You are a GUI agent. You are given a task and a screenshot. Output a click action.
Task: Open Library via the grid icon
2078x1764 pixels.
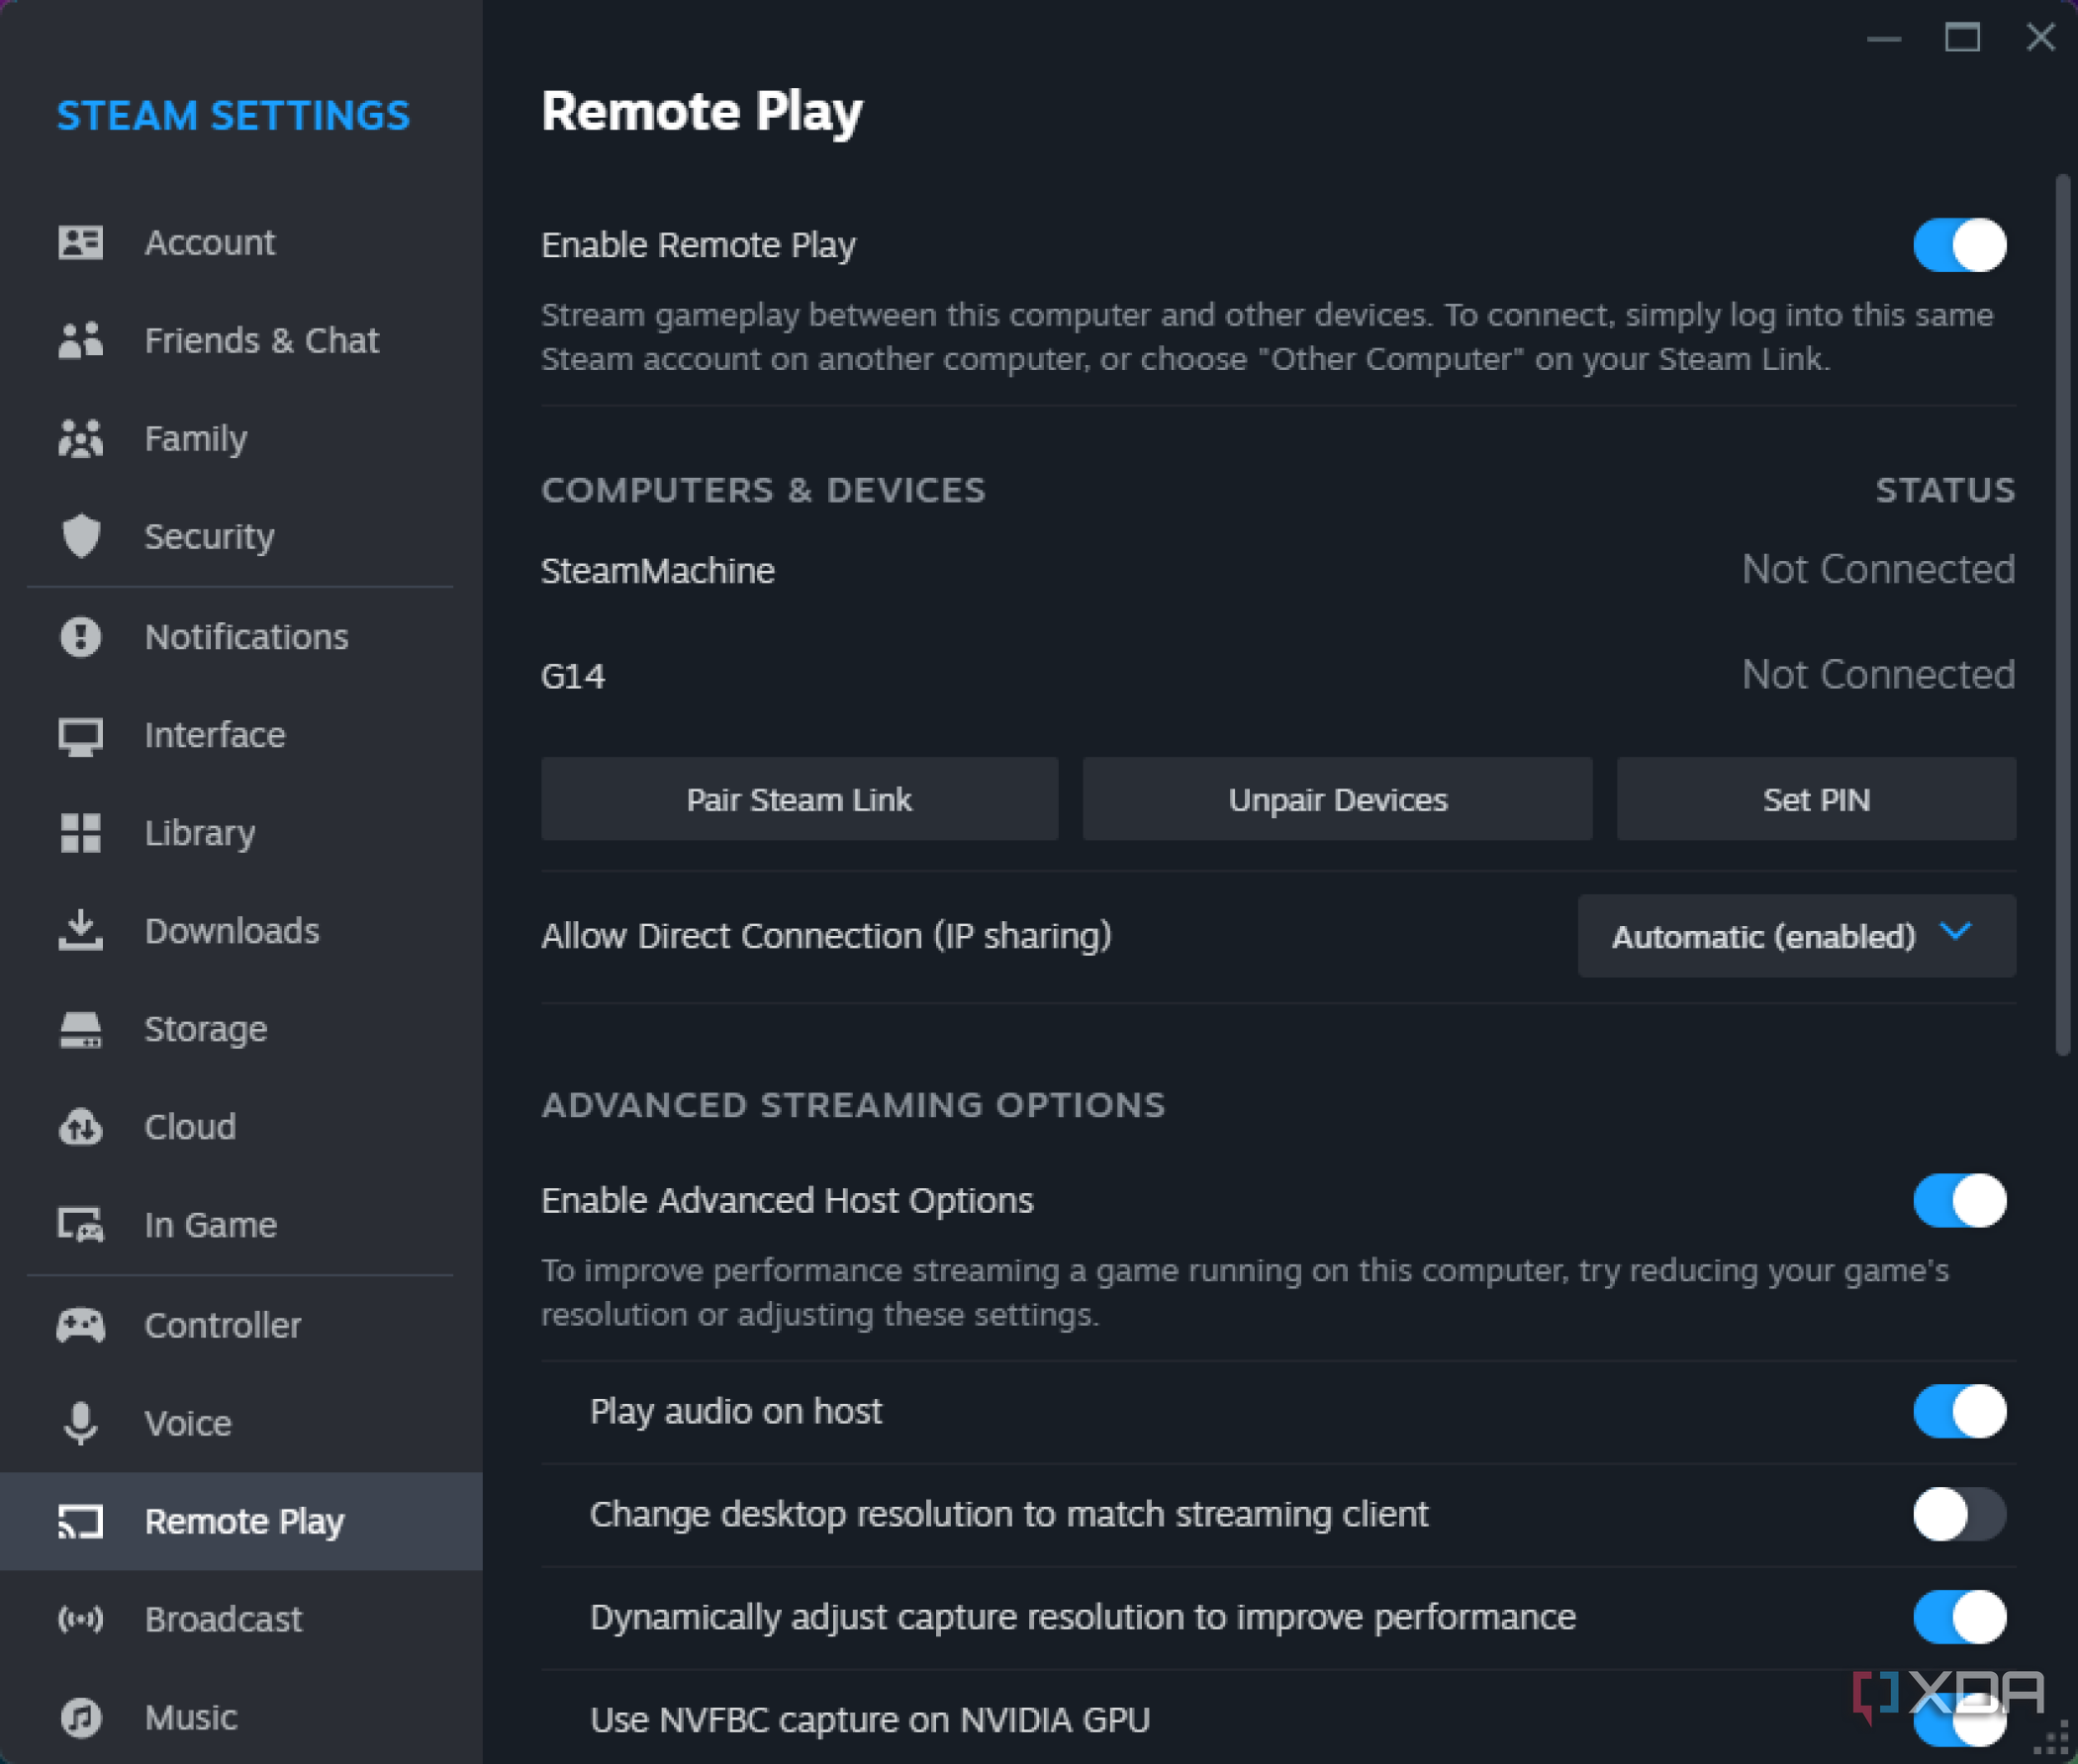(81, 833)
